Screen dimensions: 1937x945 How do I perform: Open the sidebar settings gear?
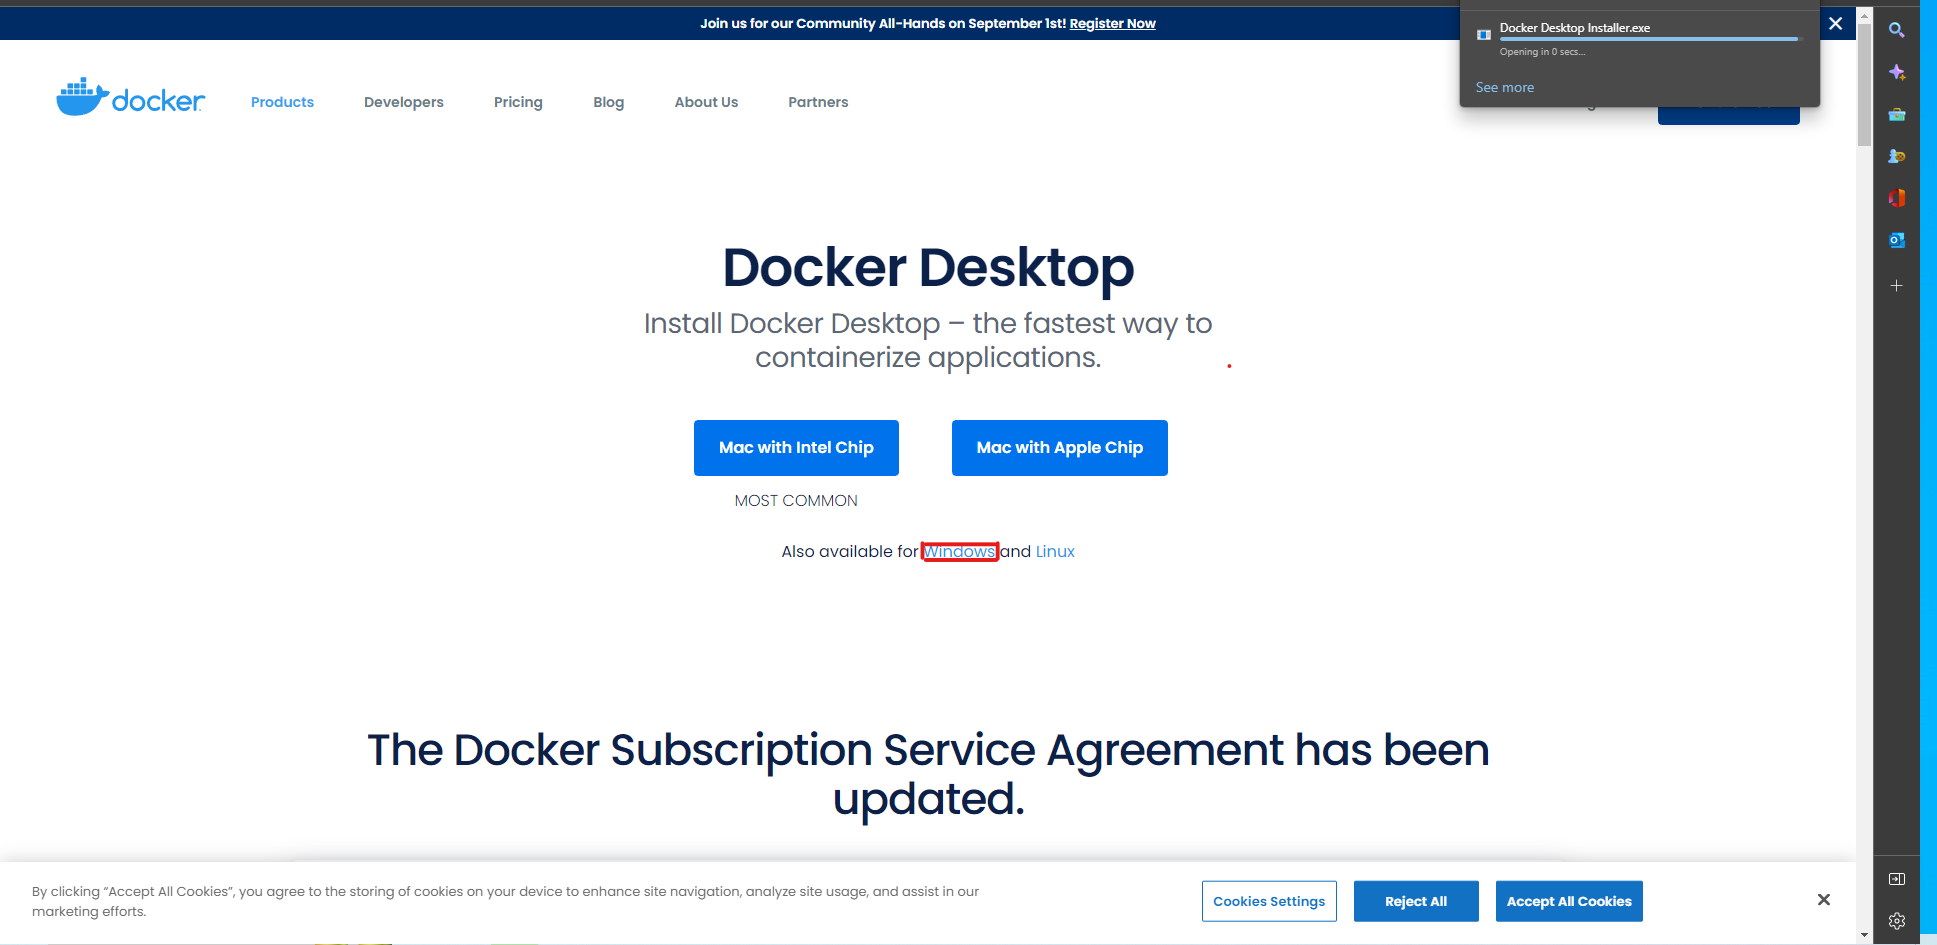1896,921
